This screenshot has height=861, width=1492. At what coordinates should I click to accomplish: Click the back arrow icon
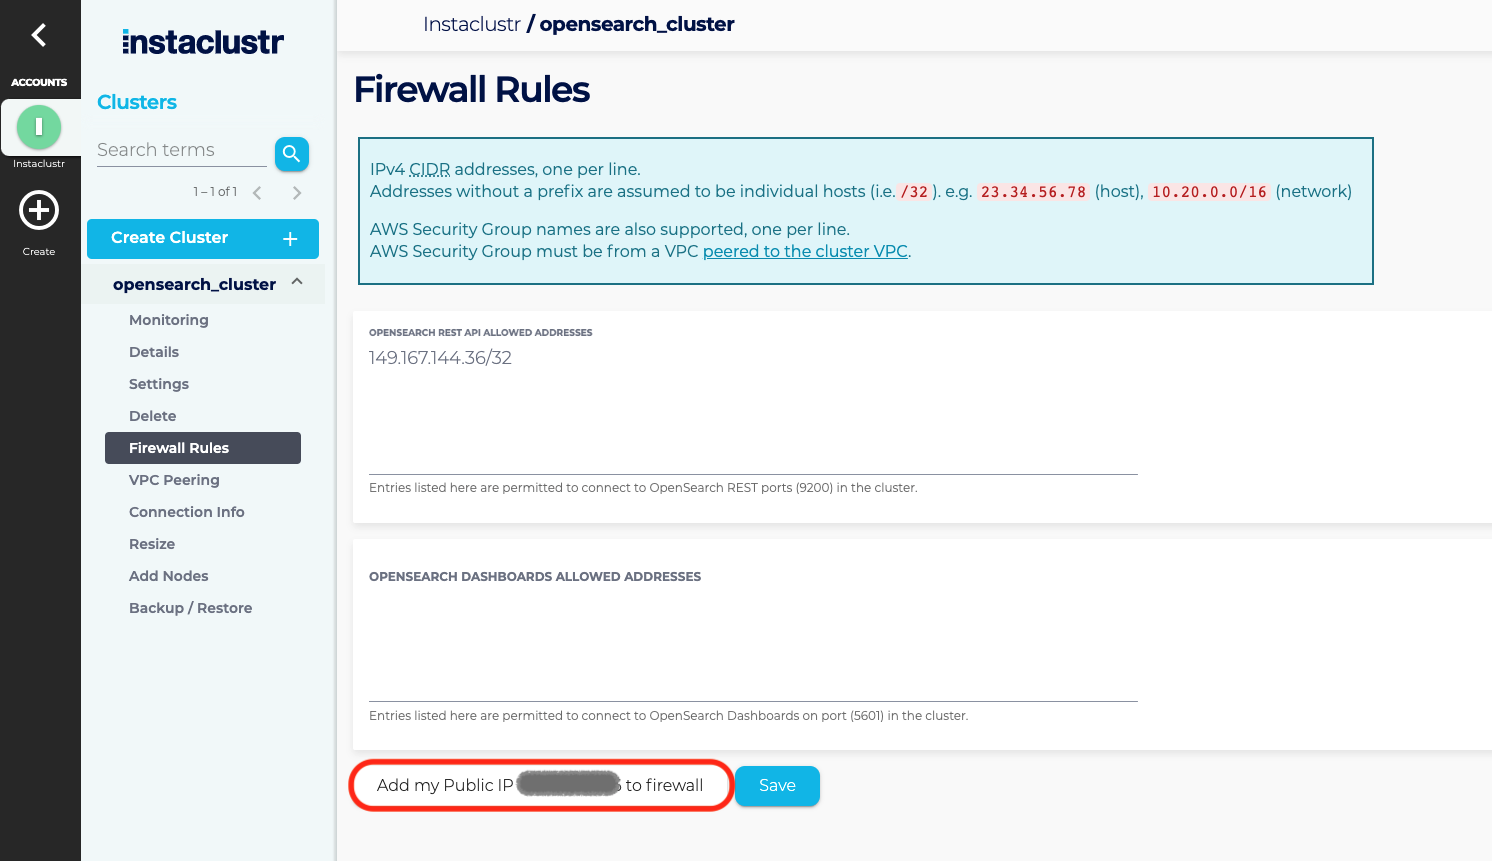point(39,36)
